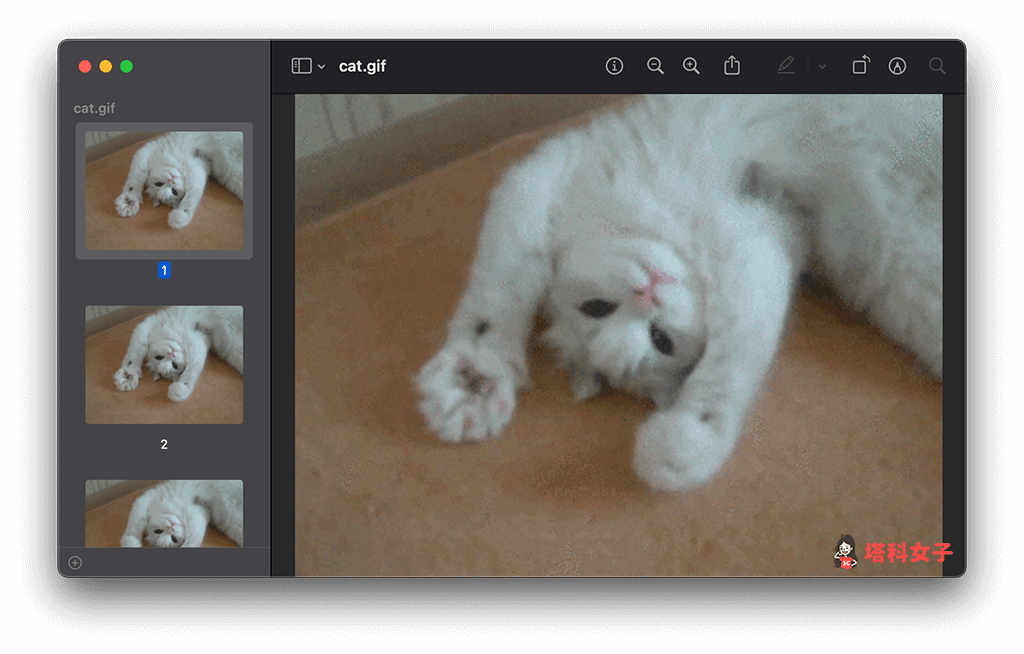Toggle the sidebar view button

pos(301,66)
